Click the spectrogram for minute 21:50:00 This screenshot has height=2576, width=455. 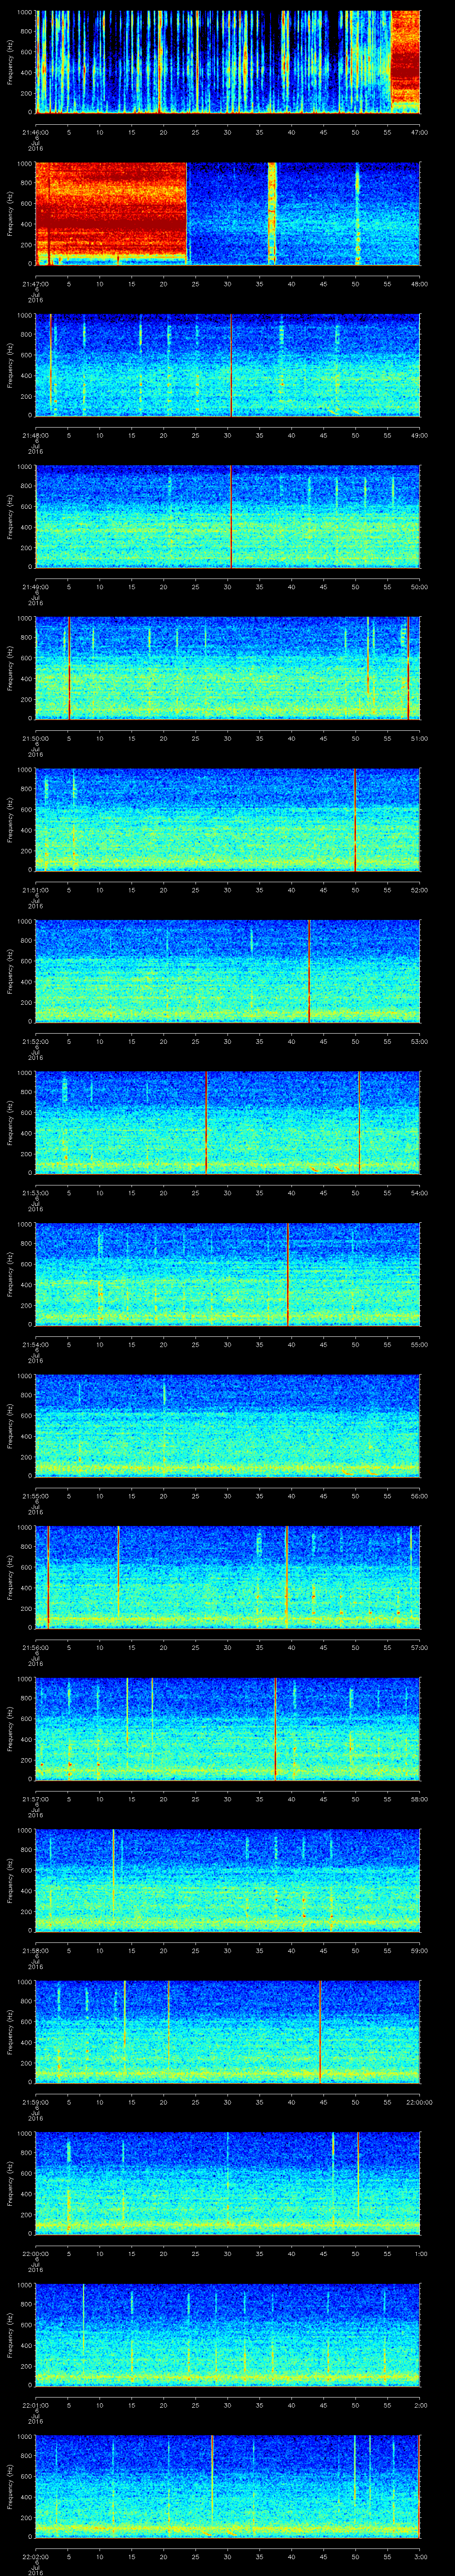click(228, 668)
